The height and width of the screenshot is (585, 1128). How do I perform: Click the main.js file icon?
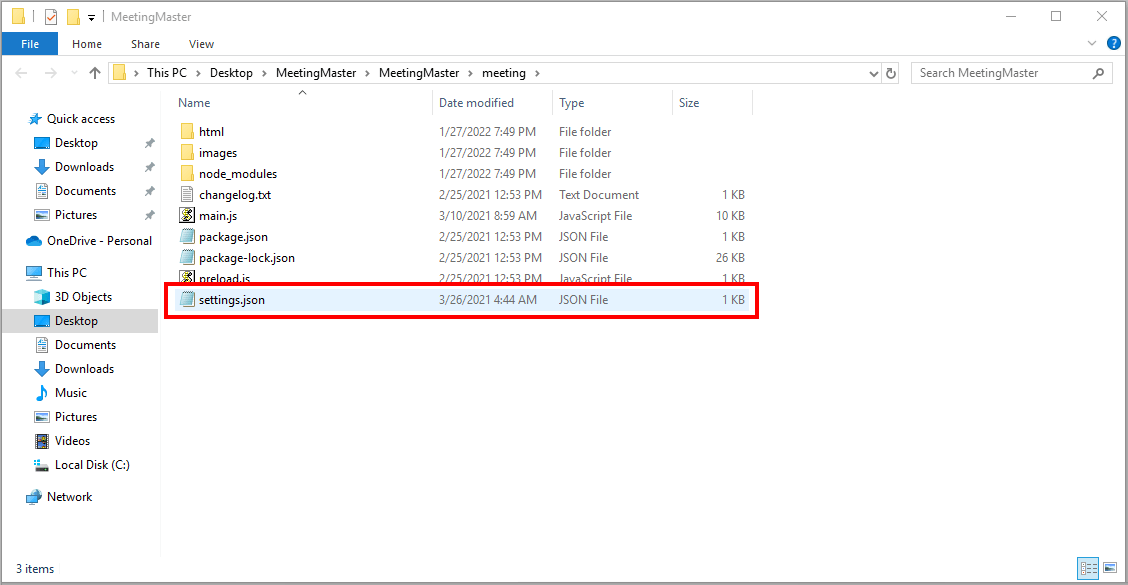[186, 216]
